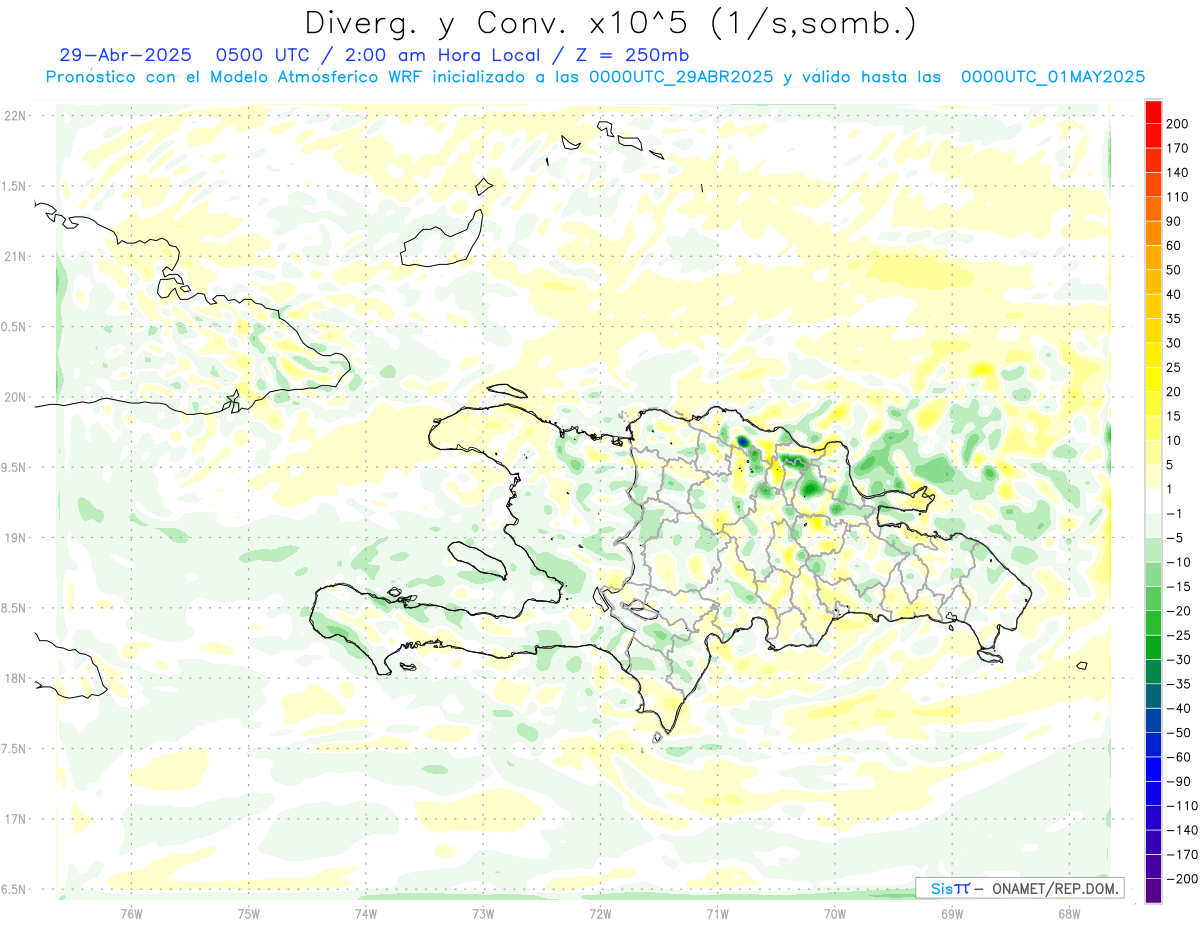This screenshot has width=1200, height=927.
Task: Click the green colorbar band between -20 and -25
Action: point(1153,623)
